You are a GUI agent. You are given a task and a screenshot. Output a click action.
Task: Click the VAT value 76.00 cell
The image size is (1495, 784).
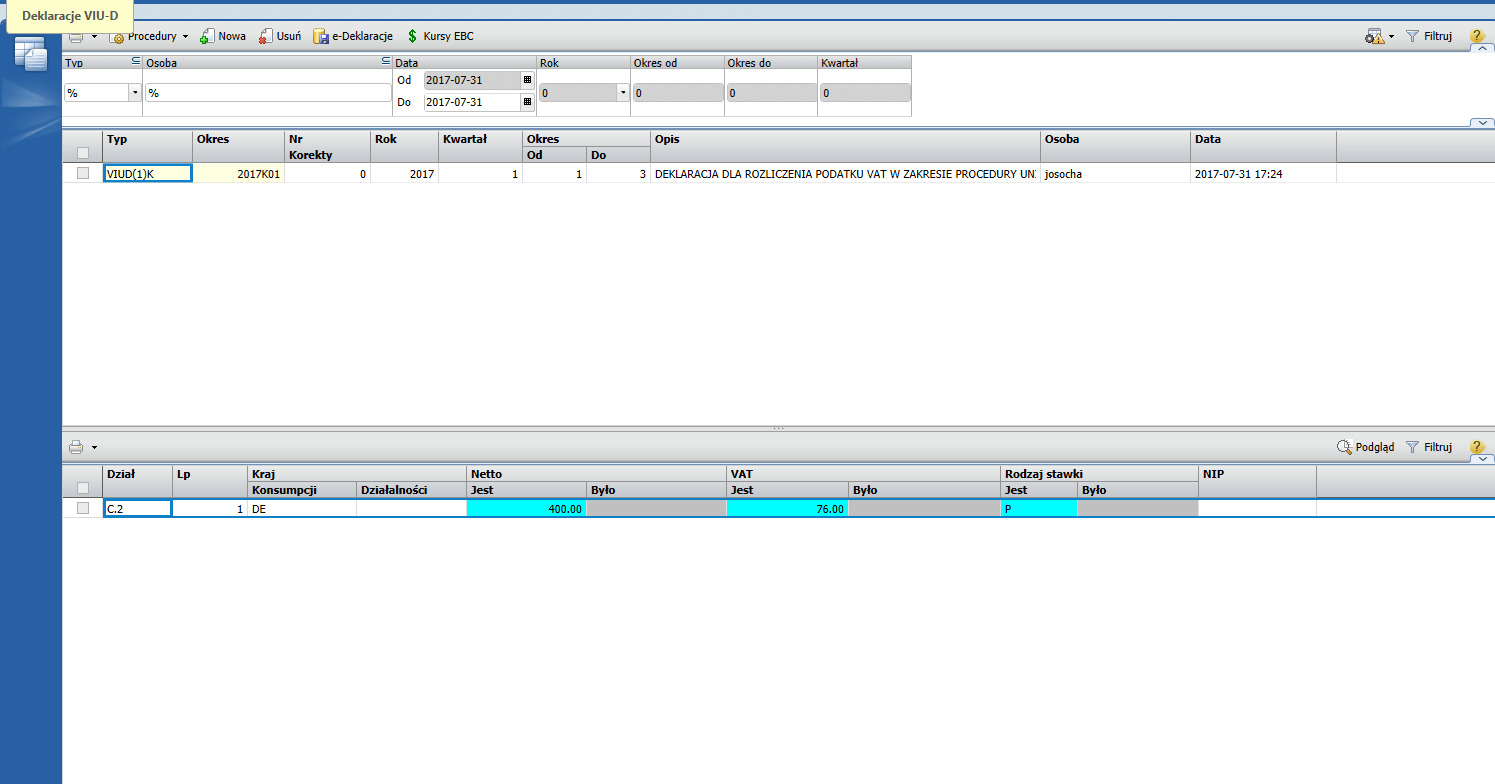pyautogui.click(x=787, y=508)
